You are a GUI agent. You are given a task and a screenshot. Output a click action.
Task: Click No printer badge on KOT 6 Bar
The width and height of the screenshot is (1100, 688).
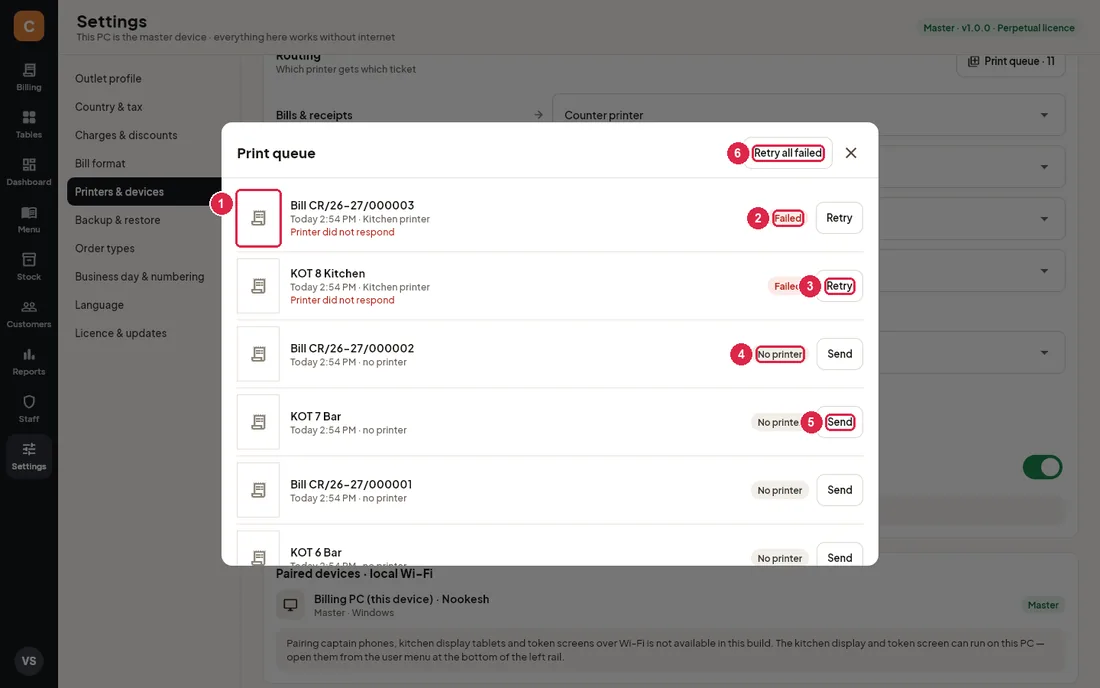779,558
